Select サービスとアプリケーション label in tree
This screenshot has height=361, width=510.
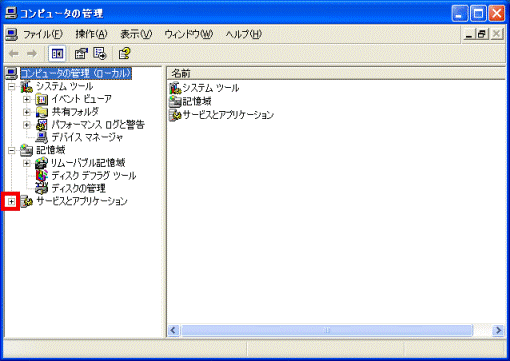[82, 201]
